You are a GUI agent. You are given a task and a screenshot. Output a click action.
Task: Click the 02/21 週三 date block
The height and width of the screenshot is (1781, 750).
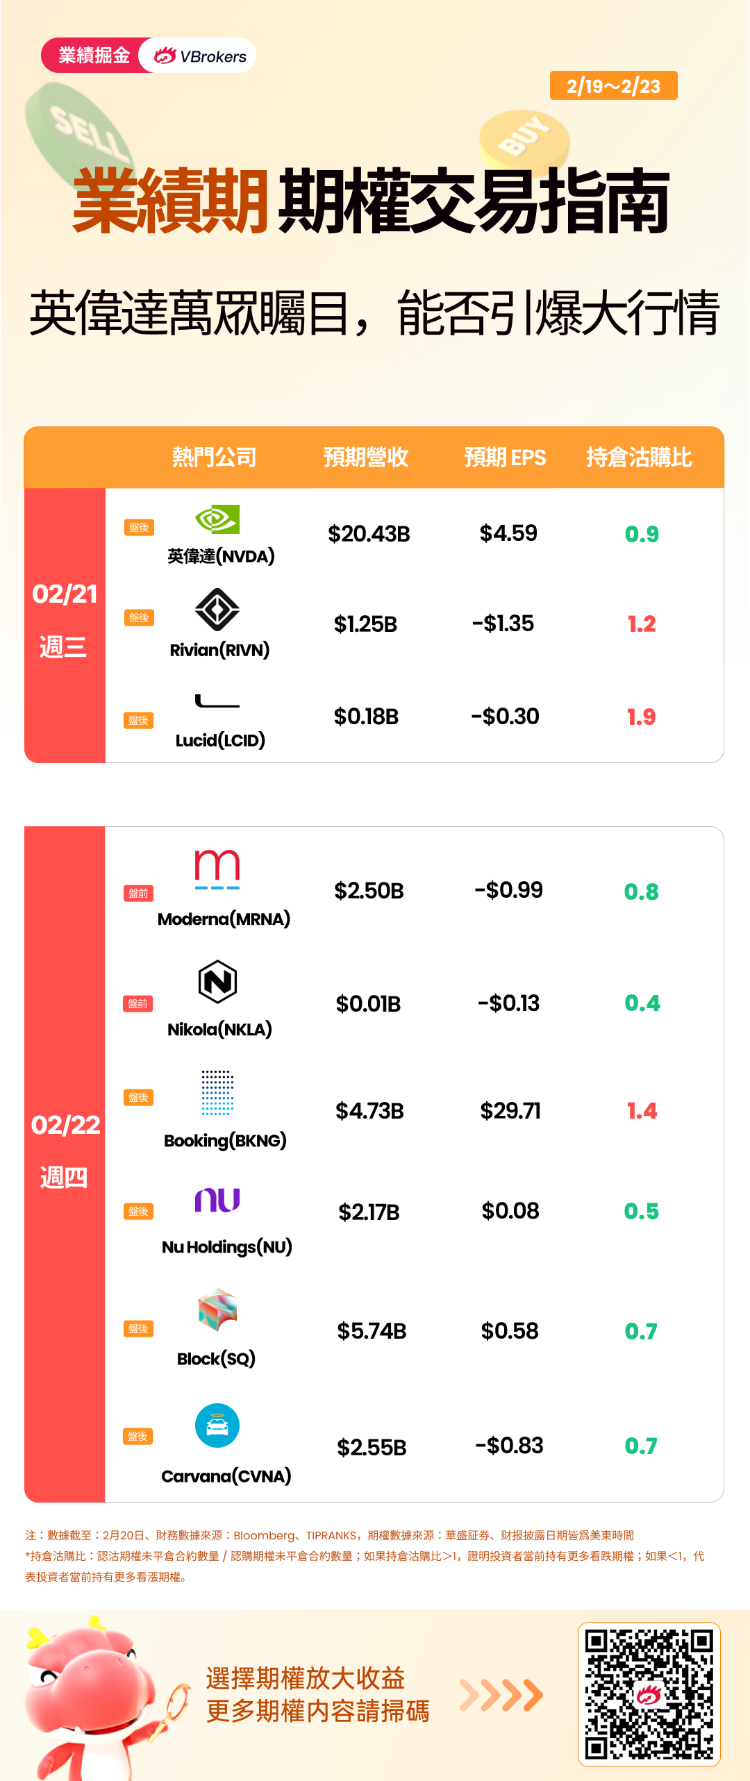pos(65,625)
